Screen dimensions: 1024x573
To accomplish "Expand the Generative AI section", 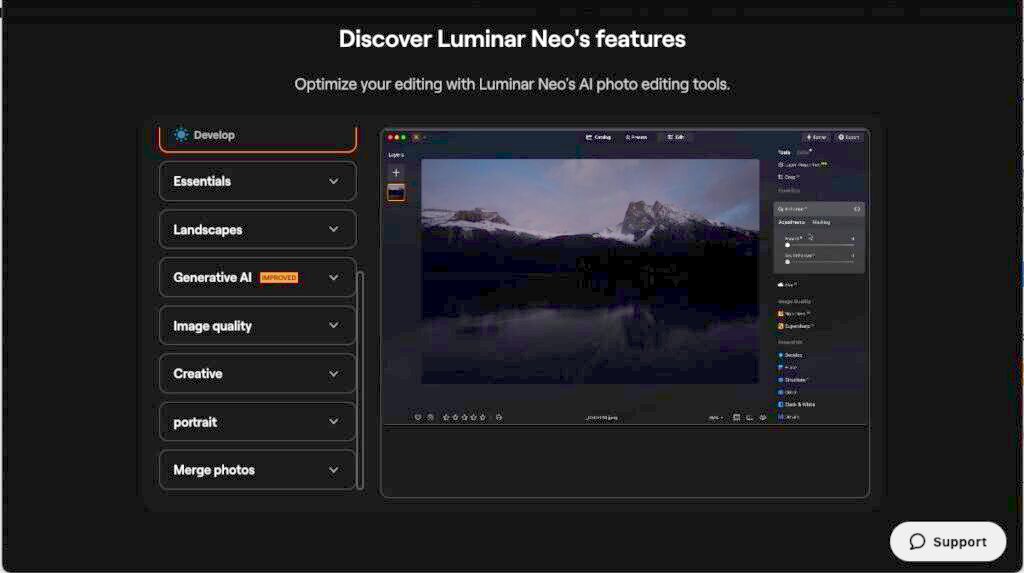I will tap(257, 278).
